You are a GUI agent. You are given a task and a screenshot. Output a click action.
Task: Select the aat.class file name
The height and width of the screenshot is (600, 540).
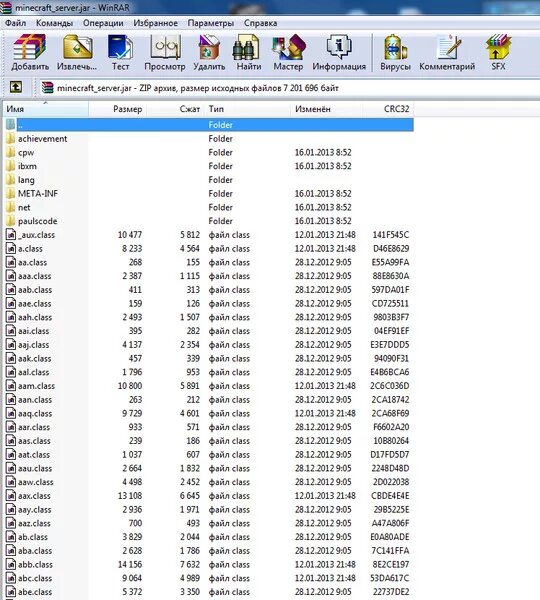[34, 455]
